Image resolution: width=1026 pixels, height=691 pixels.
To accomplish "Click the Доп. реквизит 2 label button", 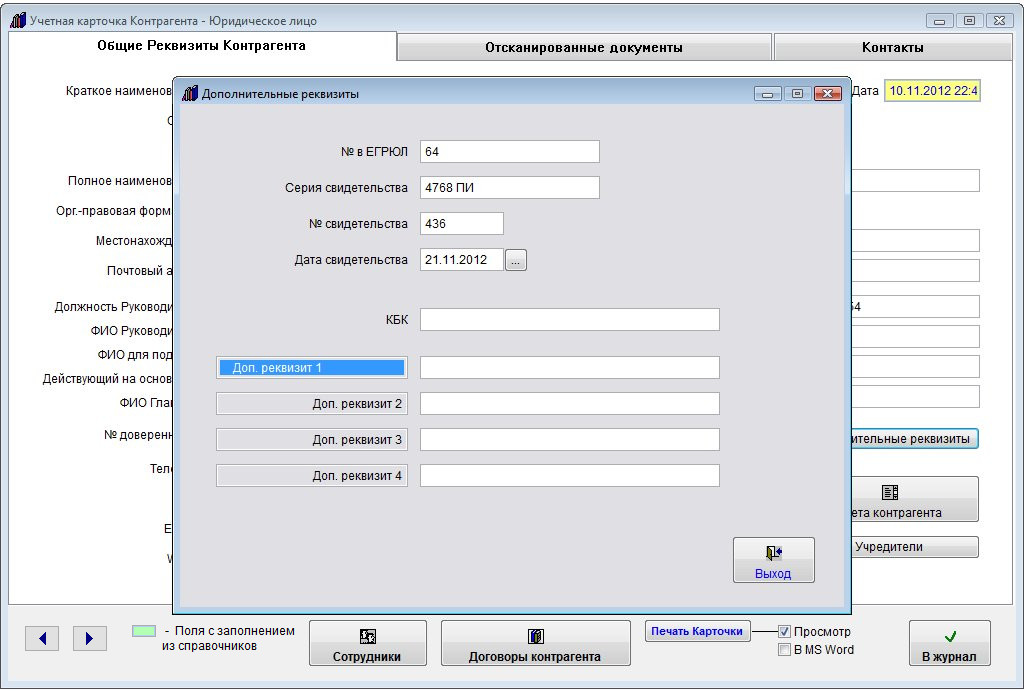I will [312, 404].
